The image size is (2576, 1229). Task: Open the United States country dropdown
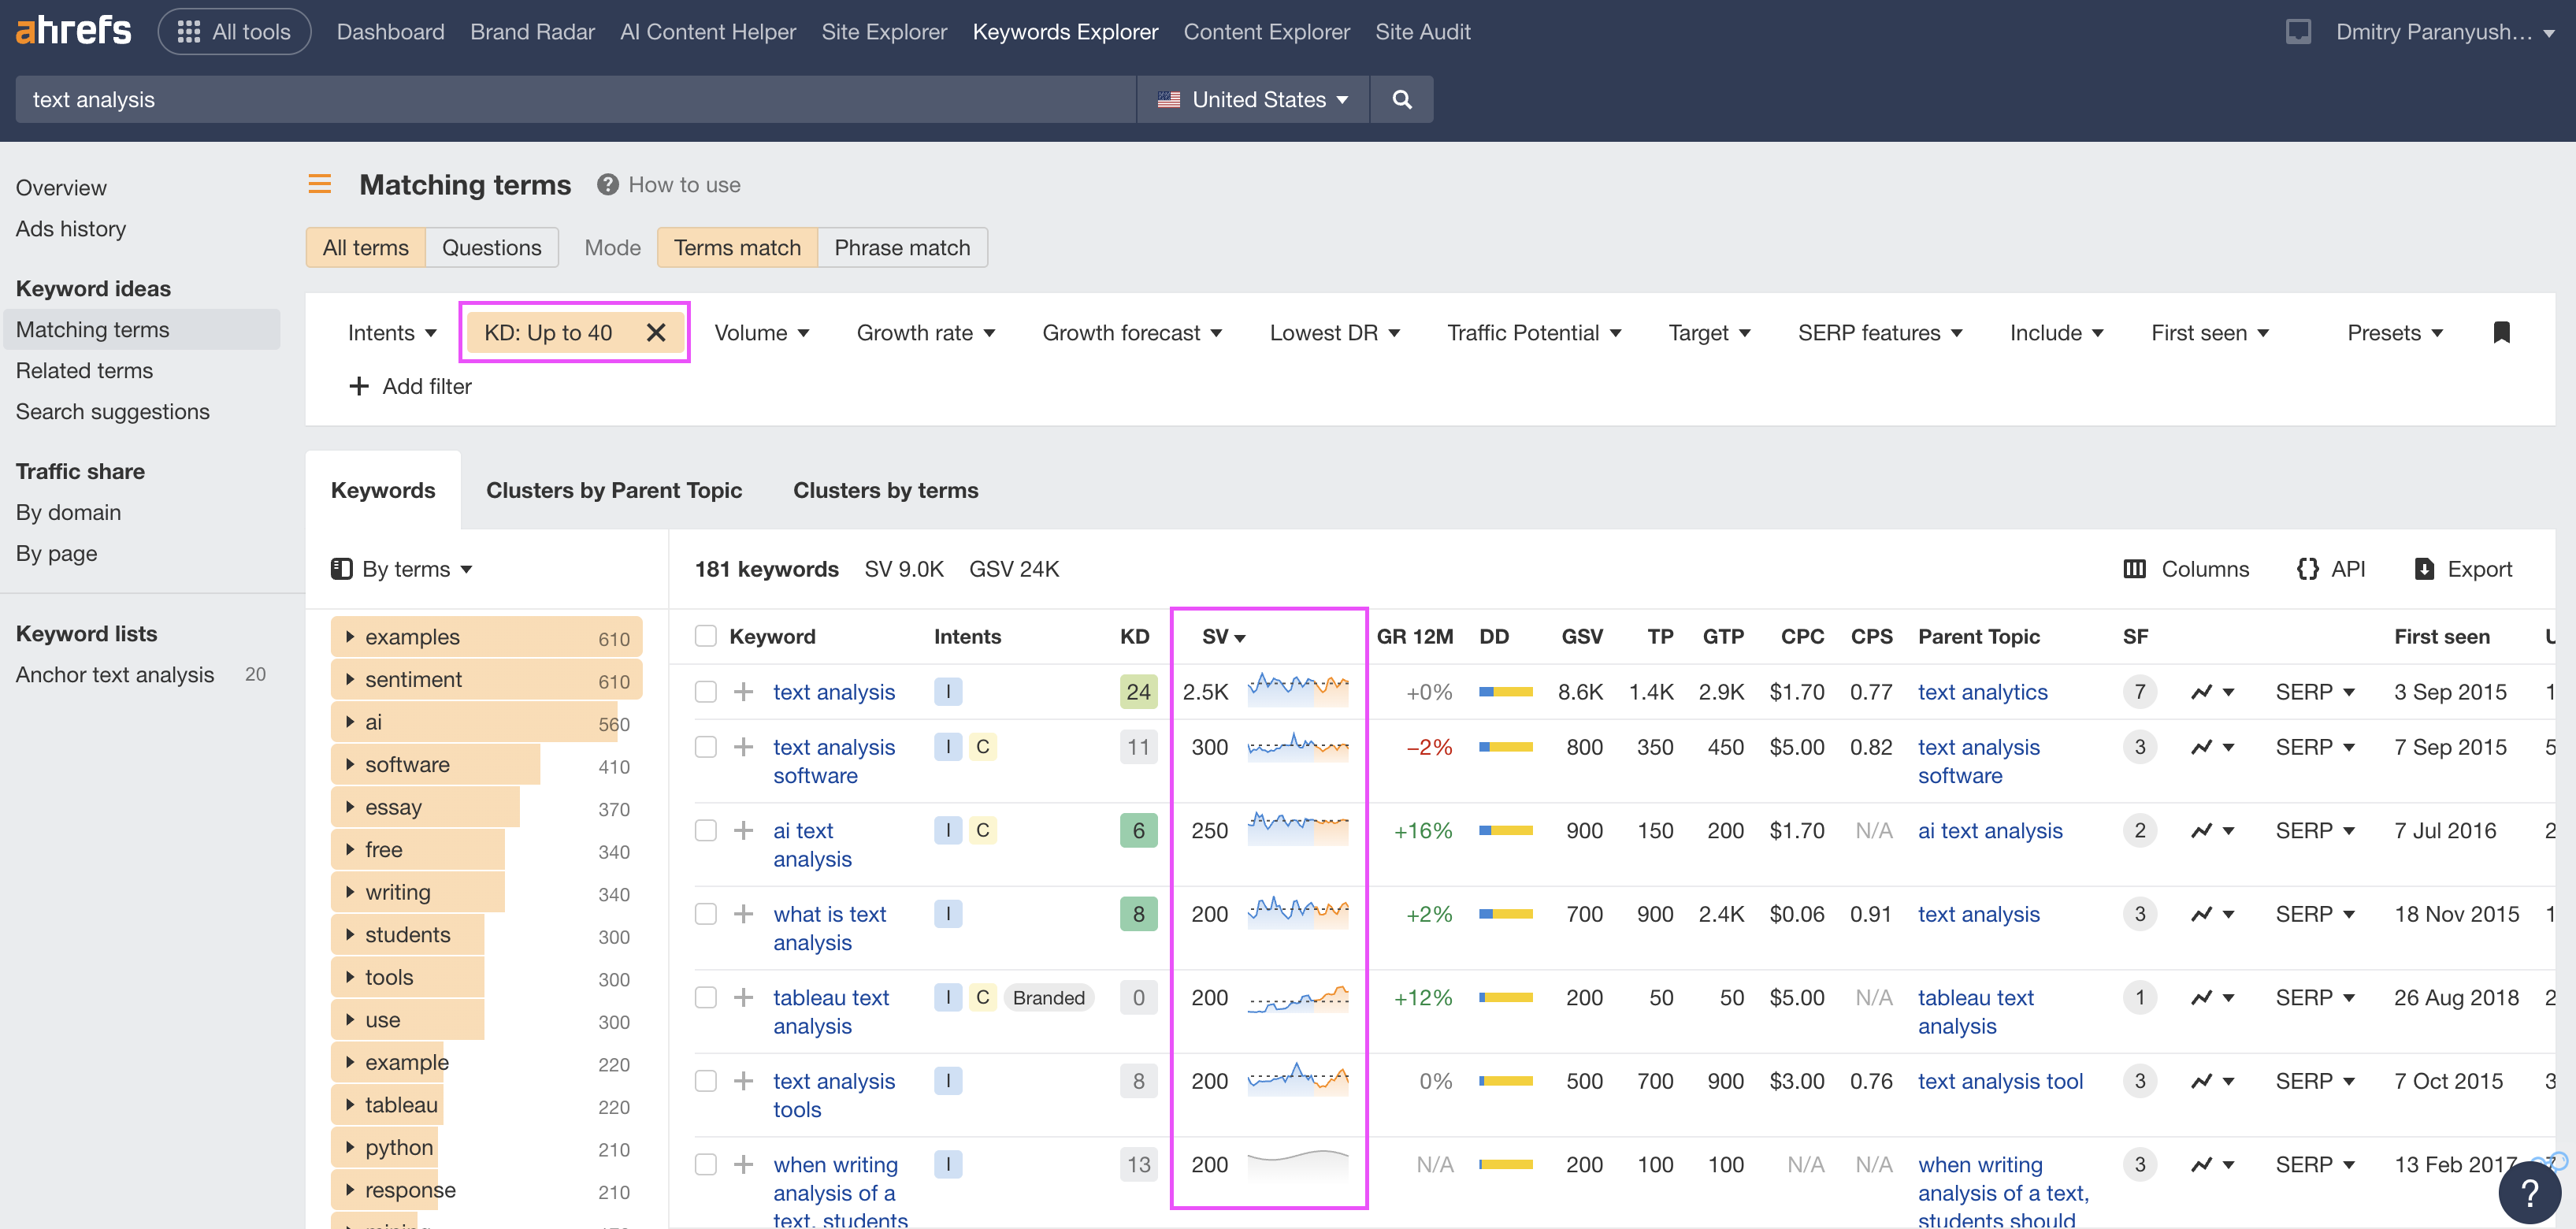pos(1253,99)
